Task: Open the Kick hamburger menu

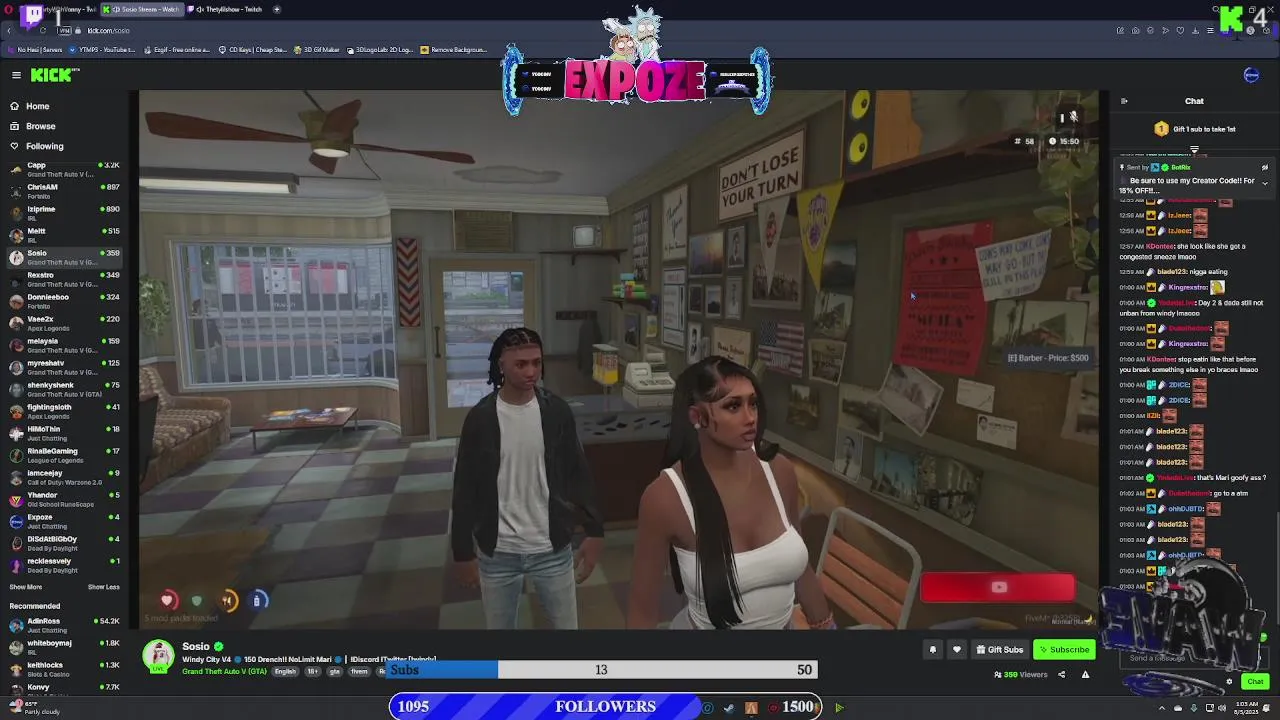Action: (16, 75)
